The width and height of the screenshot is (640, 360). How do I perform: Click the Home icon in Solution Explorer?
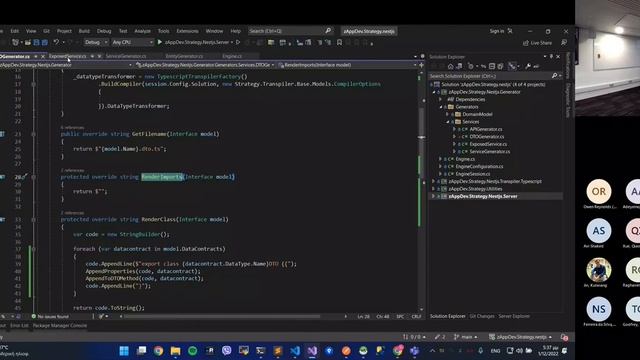coord(451,66)
